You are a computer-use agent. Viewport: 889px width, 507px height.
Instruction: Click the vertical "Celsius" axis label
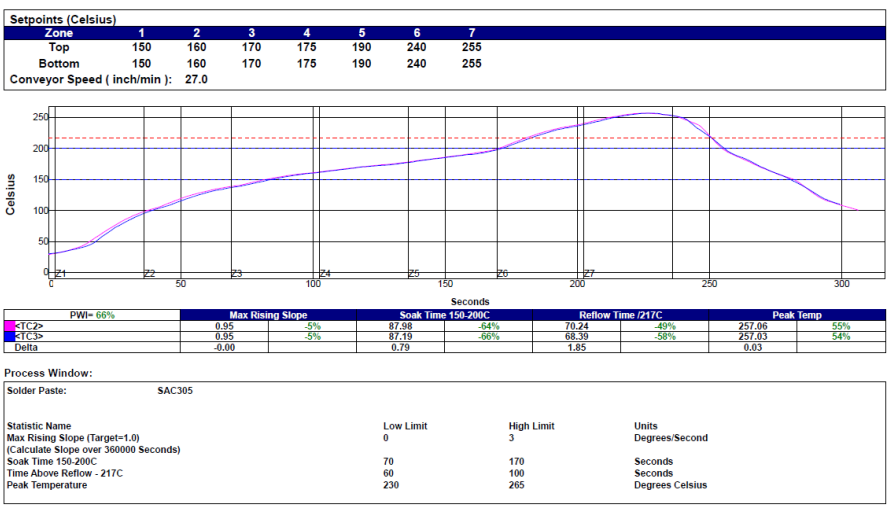10,195
